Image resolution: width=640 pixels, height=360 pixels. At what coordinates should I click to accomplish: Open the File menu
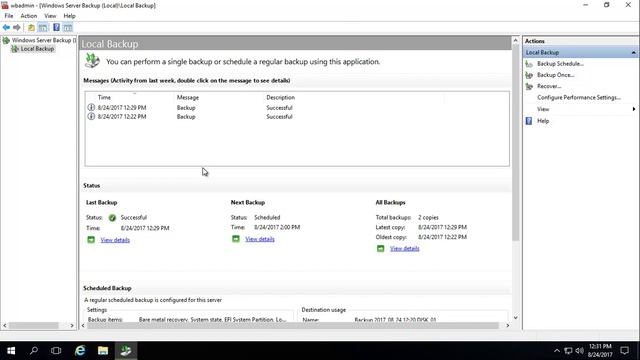coord(9,16)
